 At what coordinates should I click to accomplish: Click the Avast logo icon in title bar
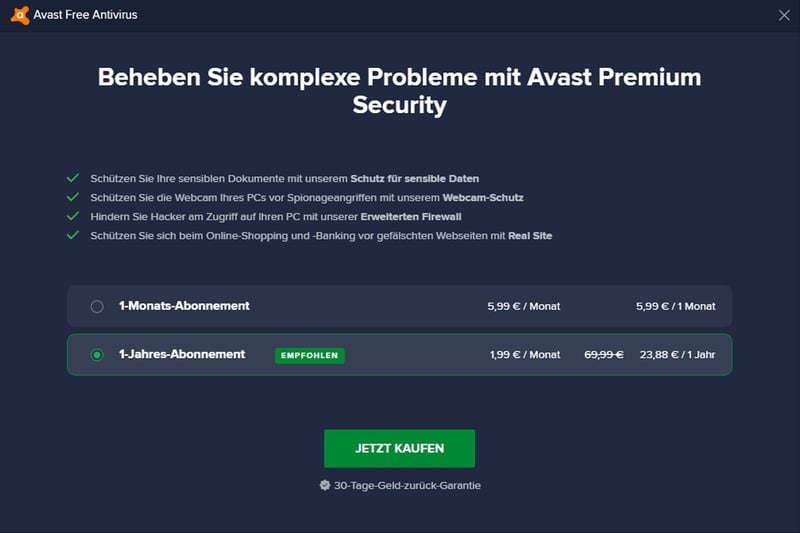20,15
